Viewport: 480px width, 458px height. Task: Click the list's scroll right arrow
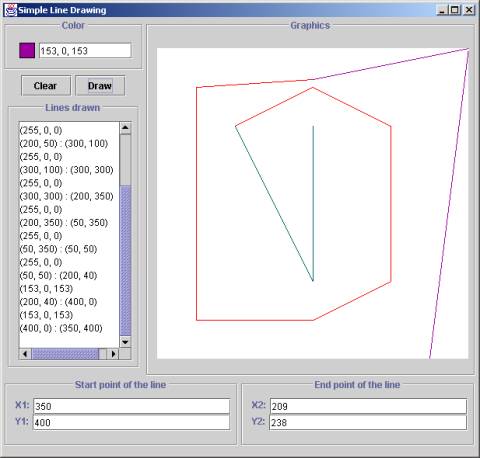click(113, 354)
